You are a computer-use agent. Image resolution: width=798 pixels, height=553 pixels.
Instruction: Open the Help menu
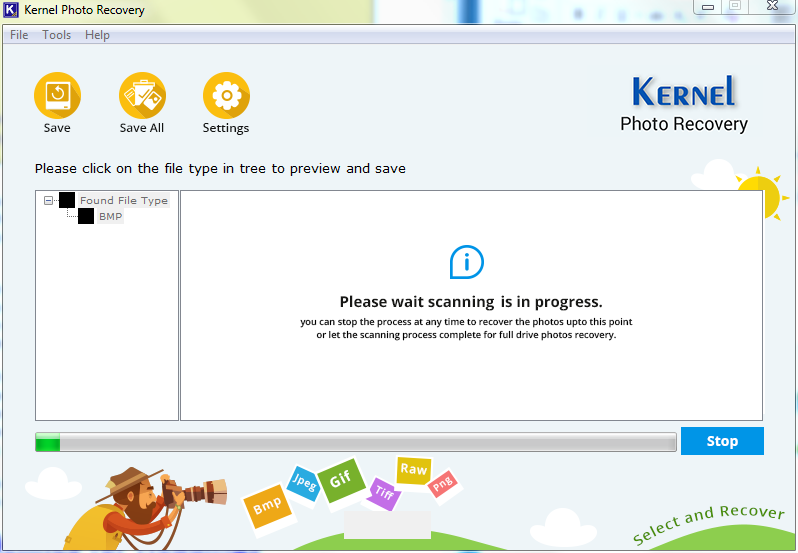[x=97, y=35]
